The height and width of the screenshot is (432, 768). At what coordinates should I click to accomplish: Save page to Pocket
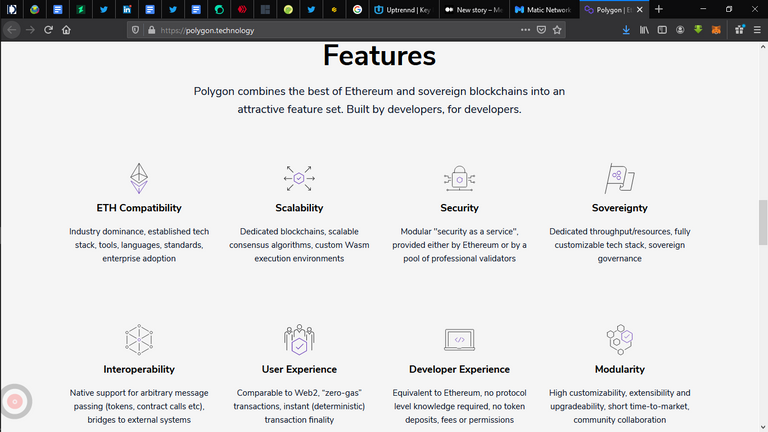(x=541, y=30)
